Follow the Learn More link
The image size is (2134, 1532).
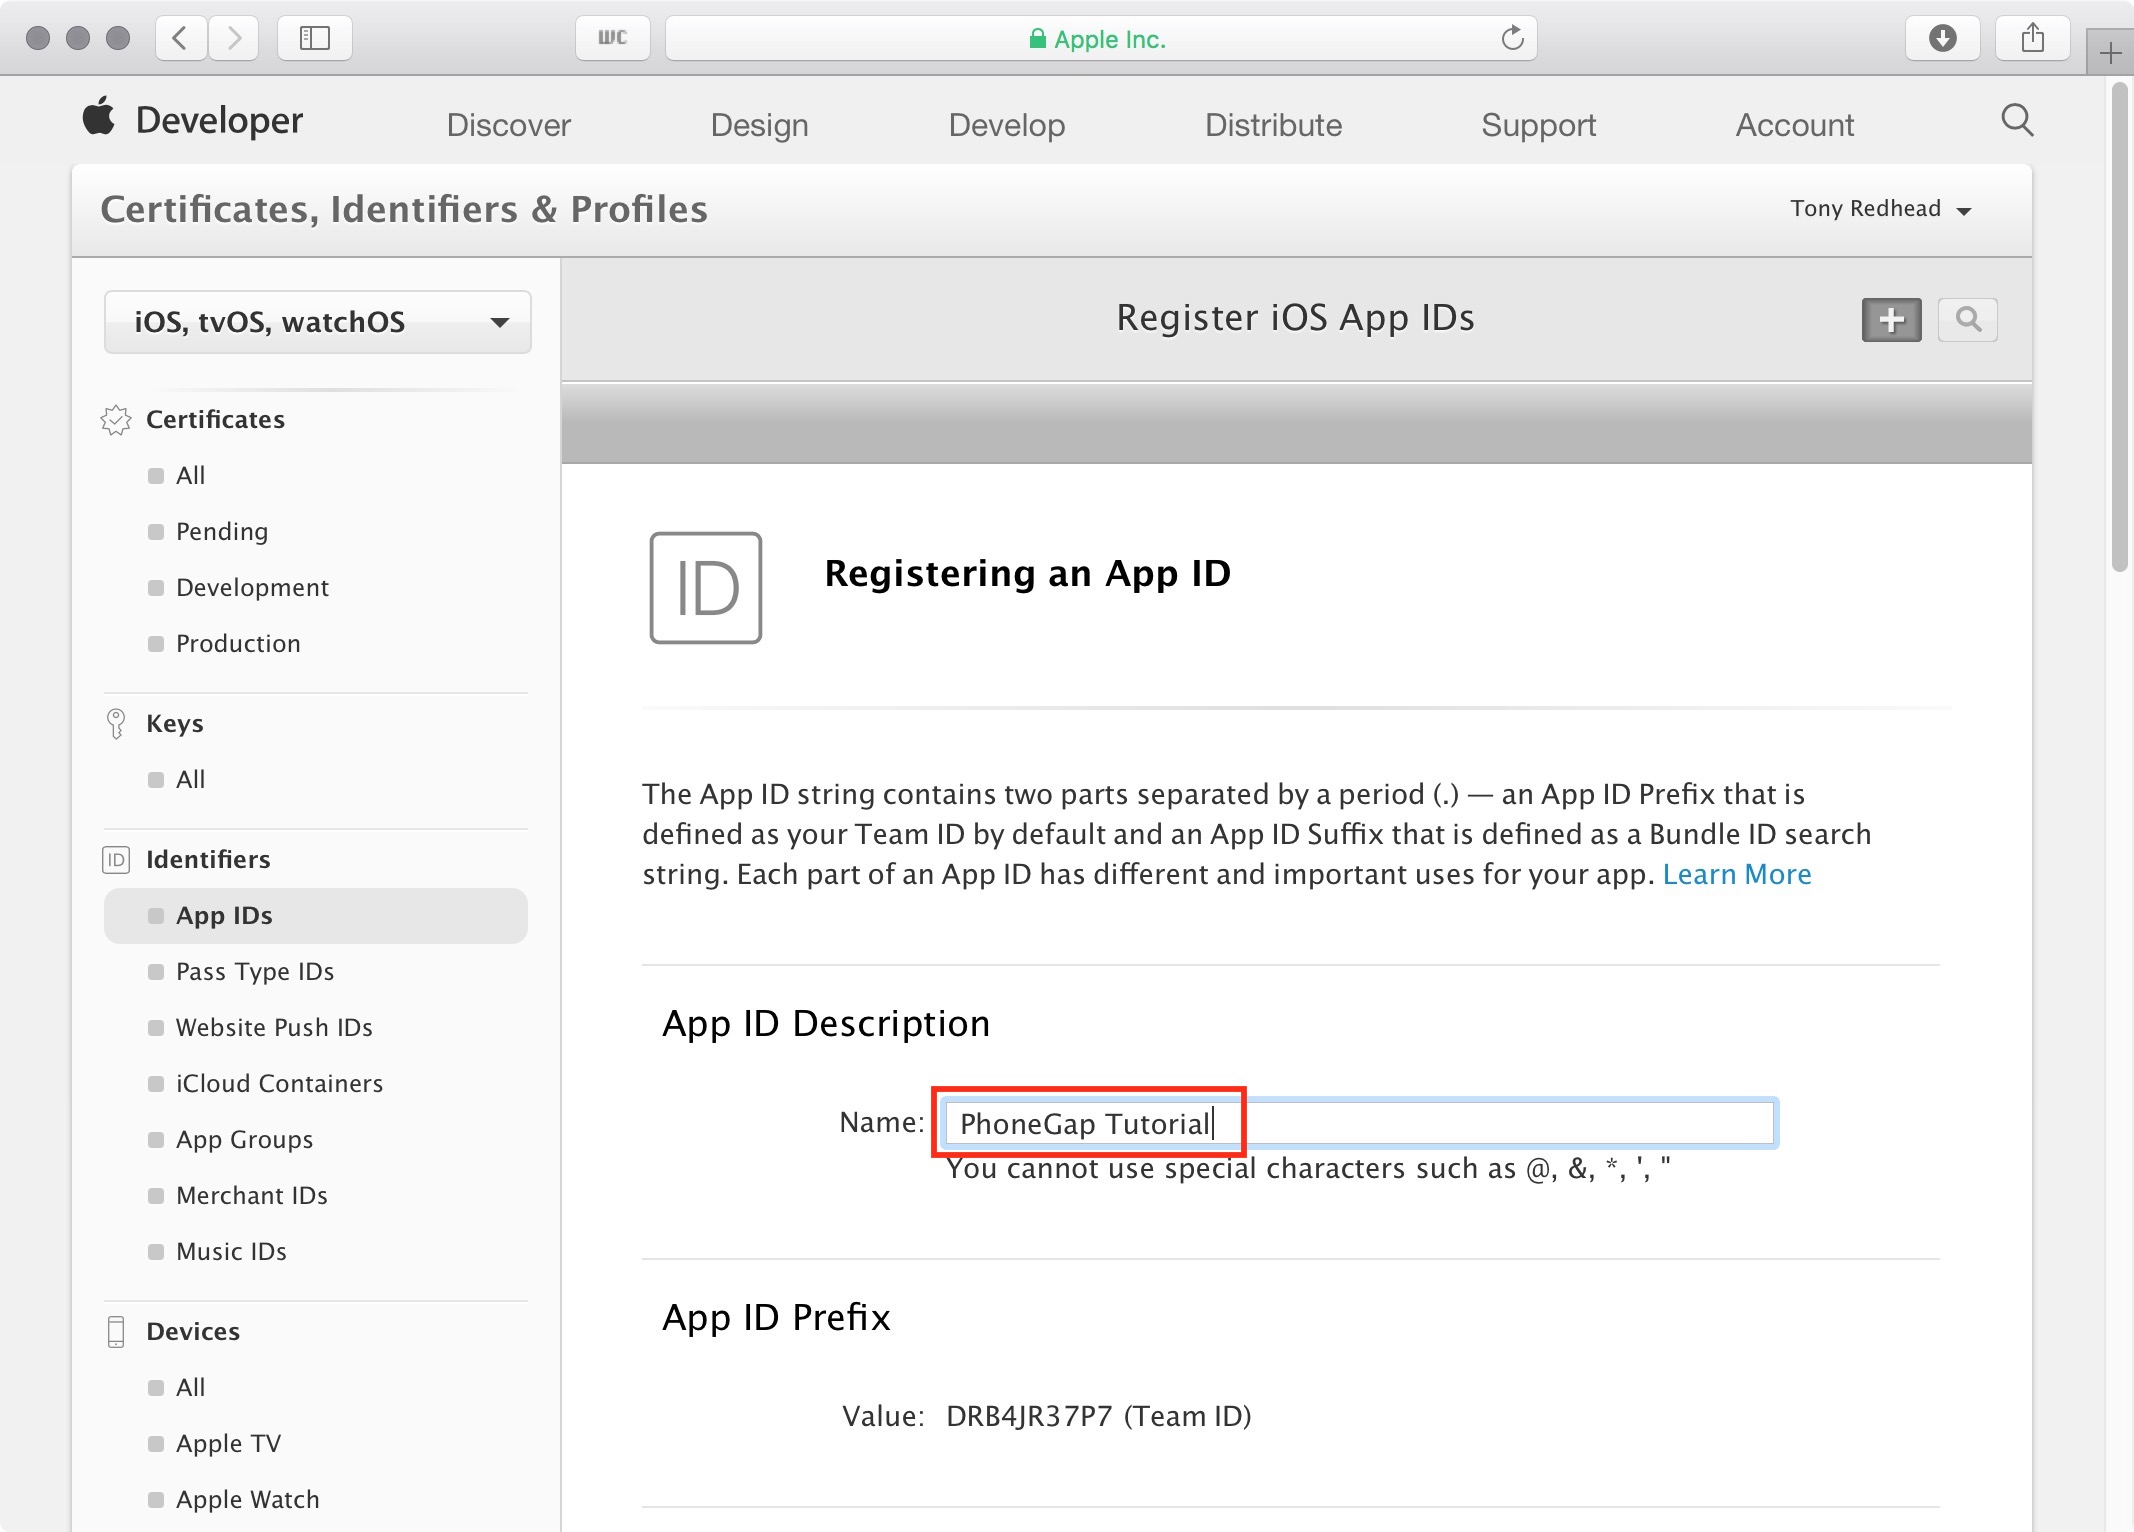[1737, 874]
